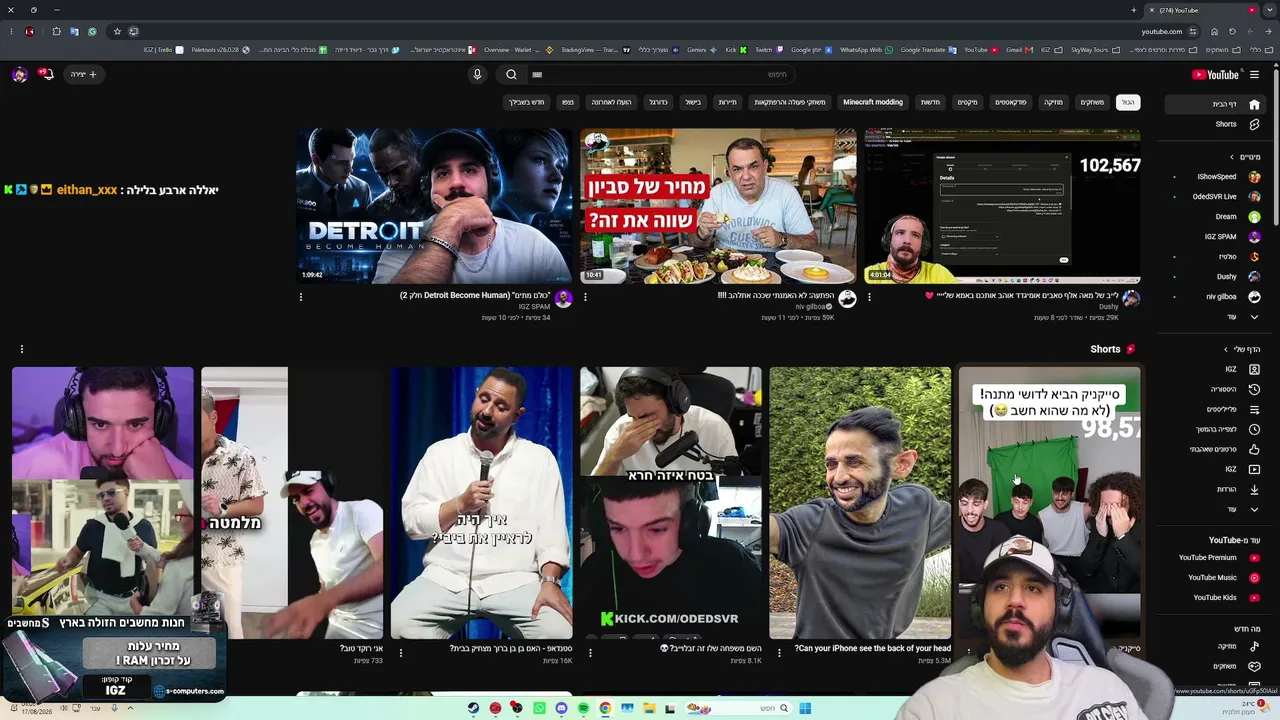Screen dimensions: 1280x720
Task: Open IGZ SPAM channel avatar under Detroit video
Action: pos(563,299)
